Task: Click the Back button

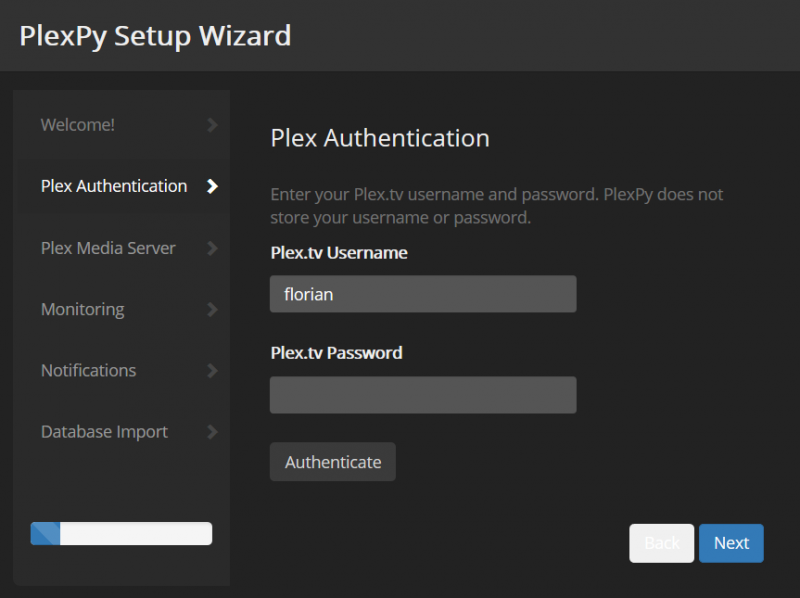Action: click(x=661, y=543)
